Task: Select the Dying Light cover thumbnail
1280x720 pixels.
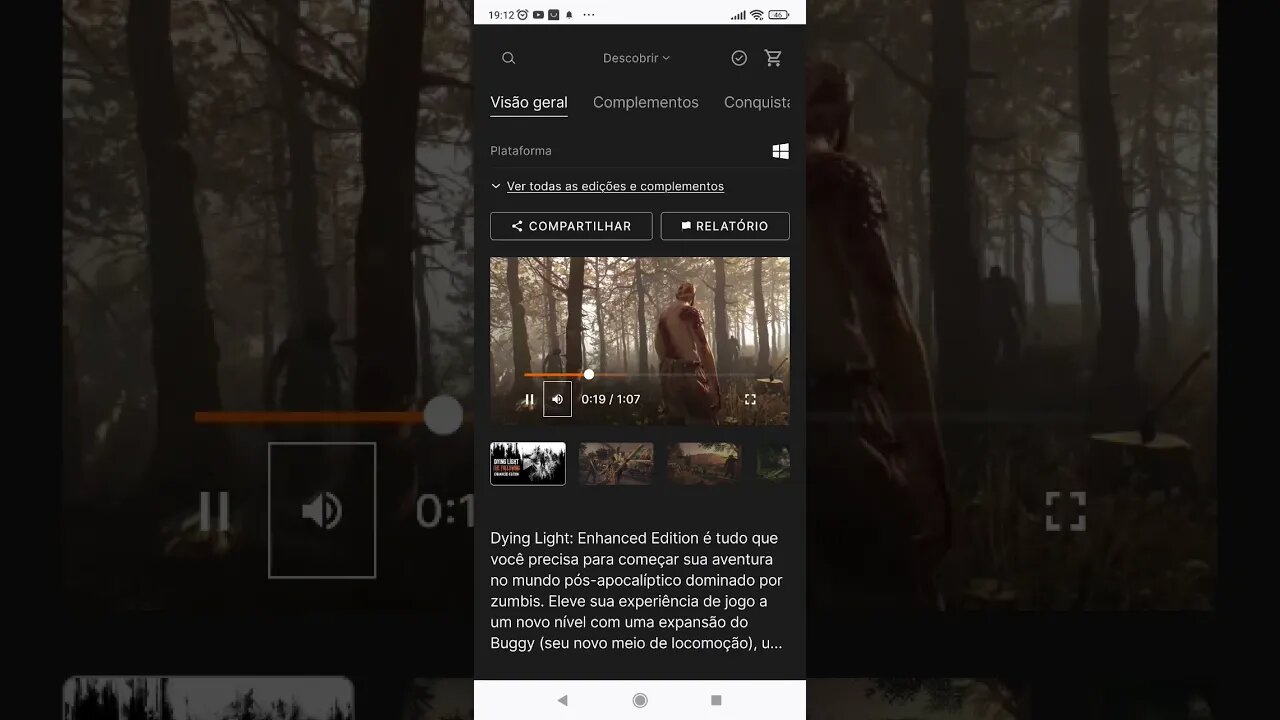Action: [528, 464]
